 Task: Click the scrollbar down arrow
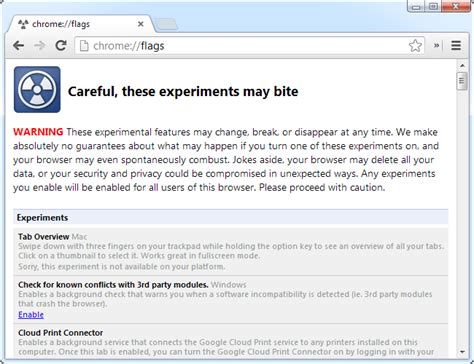(x=462, y=352)
